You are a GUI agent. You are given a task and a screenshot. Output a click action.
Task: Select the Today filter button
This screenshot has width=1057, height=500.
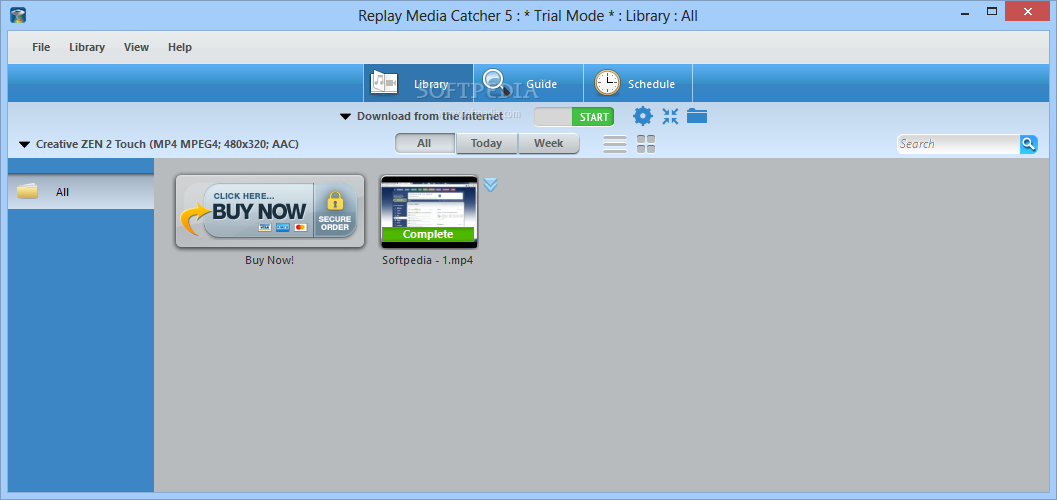click(487, 144)
